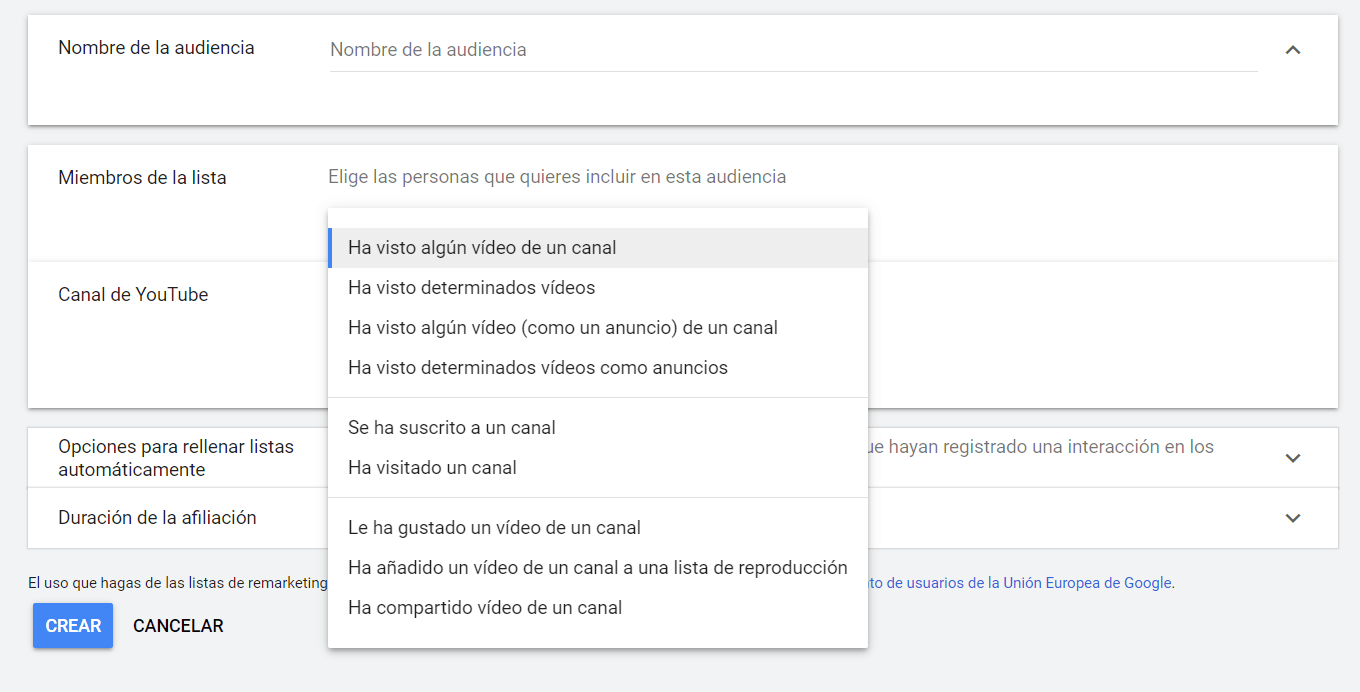Viewport: 1360px width, 692px height.
Task: Expand Opciones para rellenar listas chevron arrow
Action: tap(1292, 458)
